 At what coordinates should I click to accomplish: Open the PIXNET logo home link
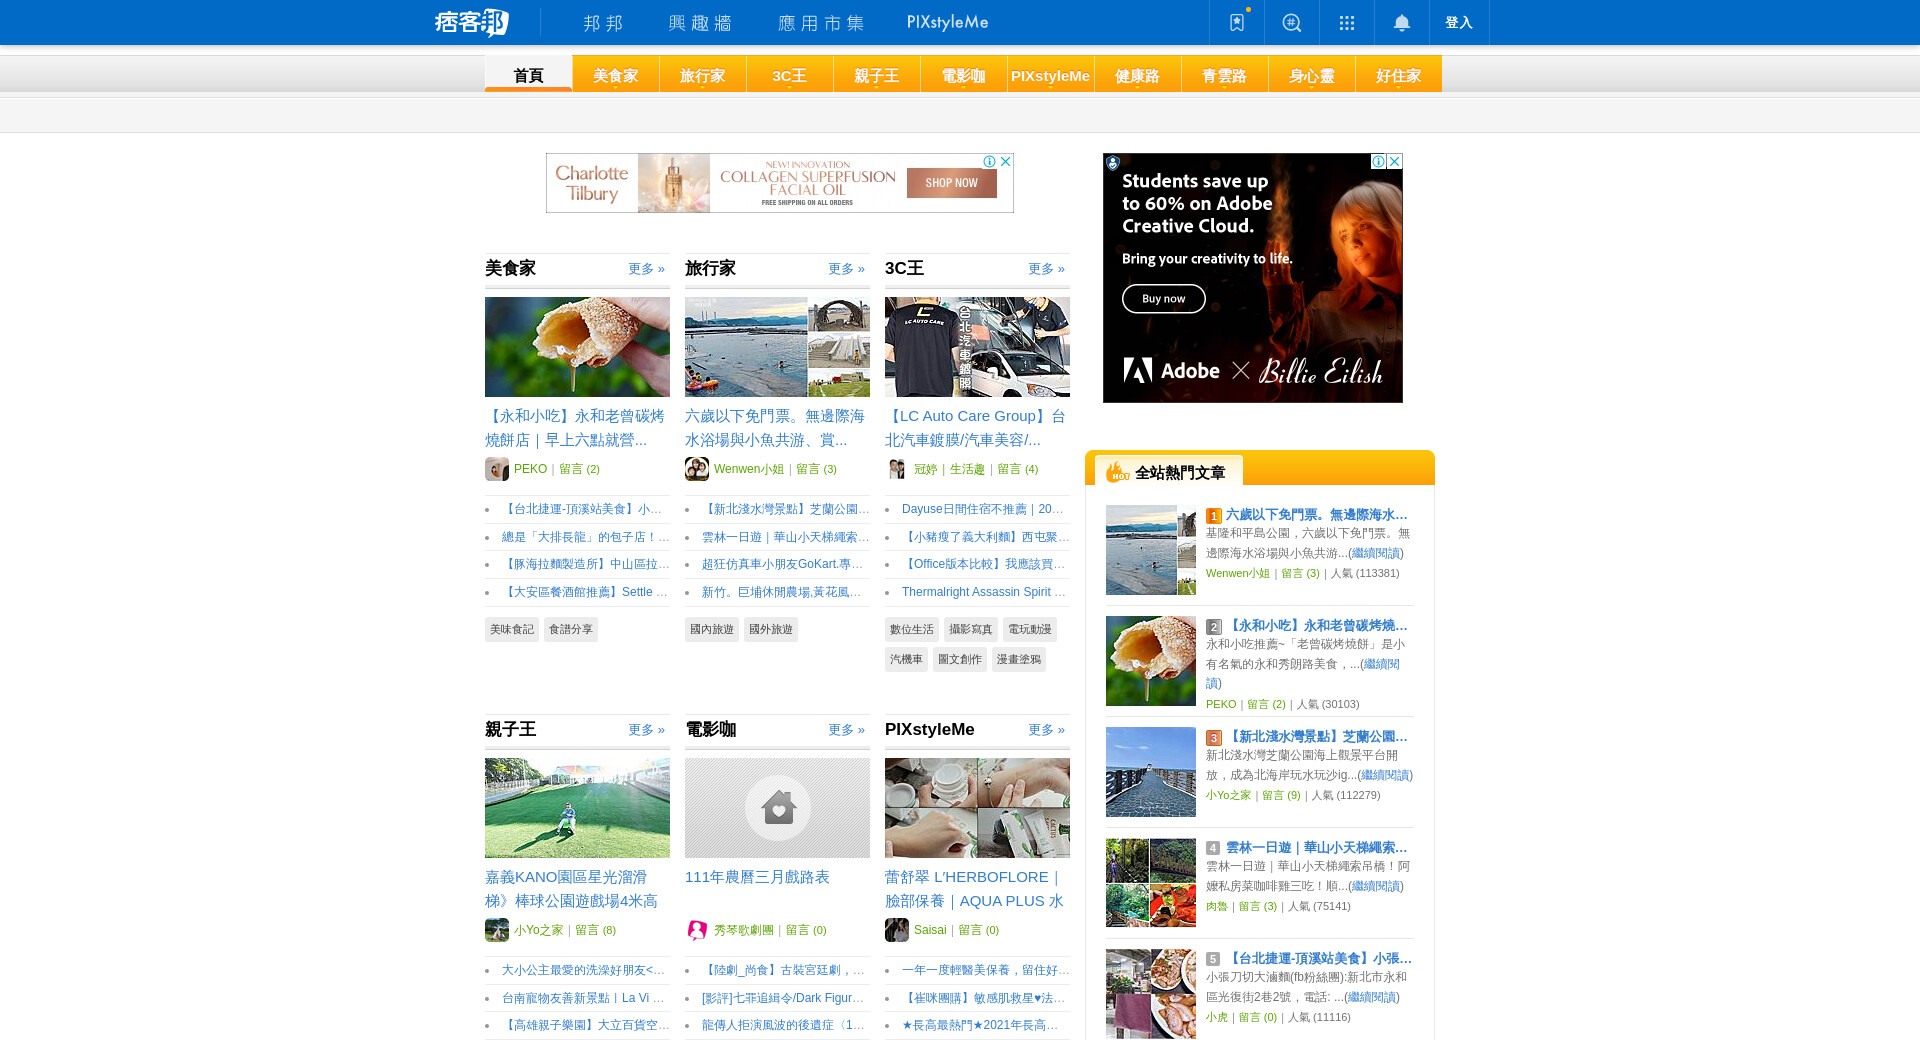point(472,22)
